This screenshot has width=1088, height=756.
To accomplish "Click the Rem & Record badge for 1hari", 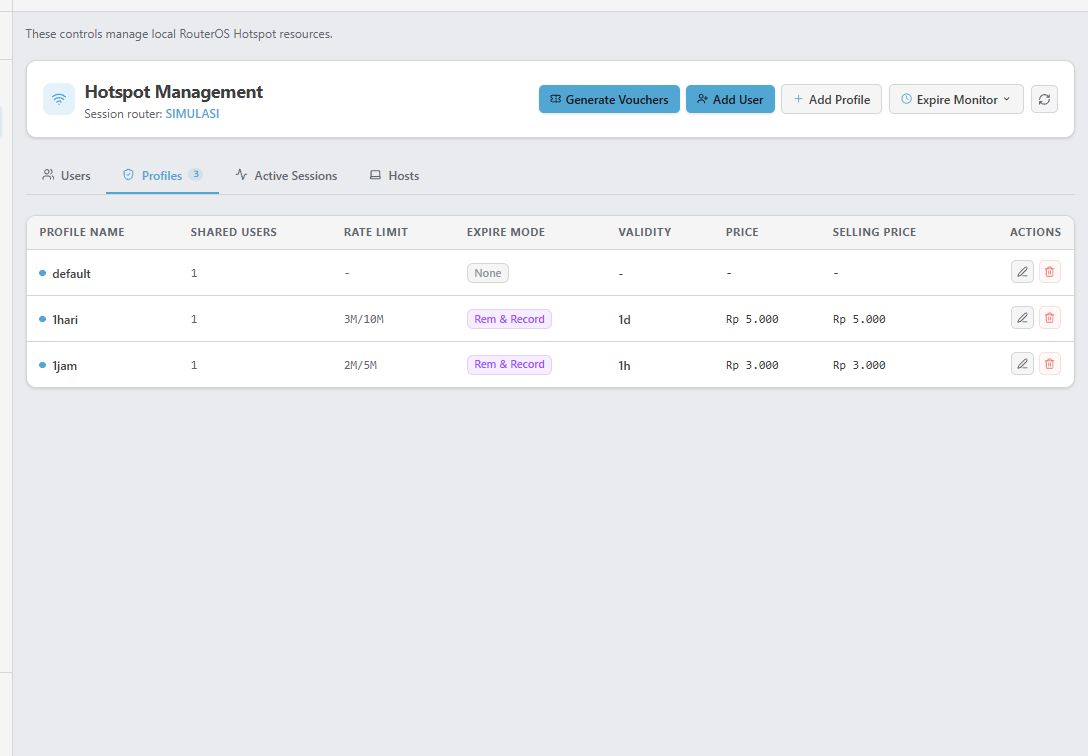I will [509, 319].
